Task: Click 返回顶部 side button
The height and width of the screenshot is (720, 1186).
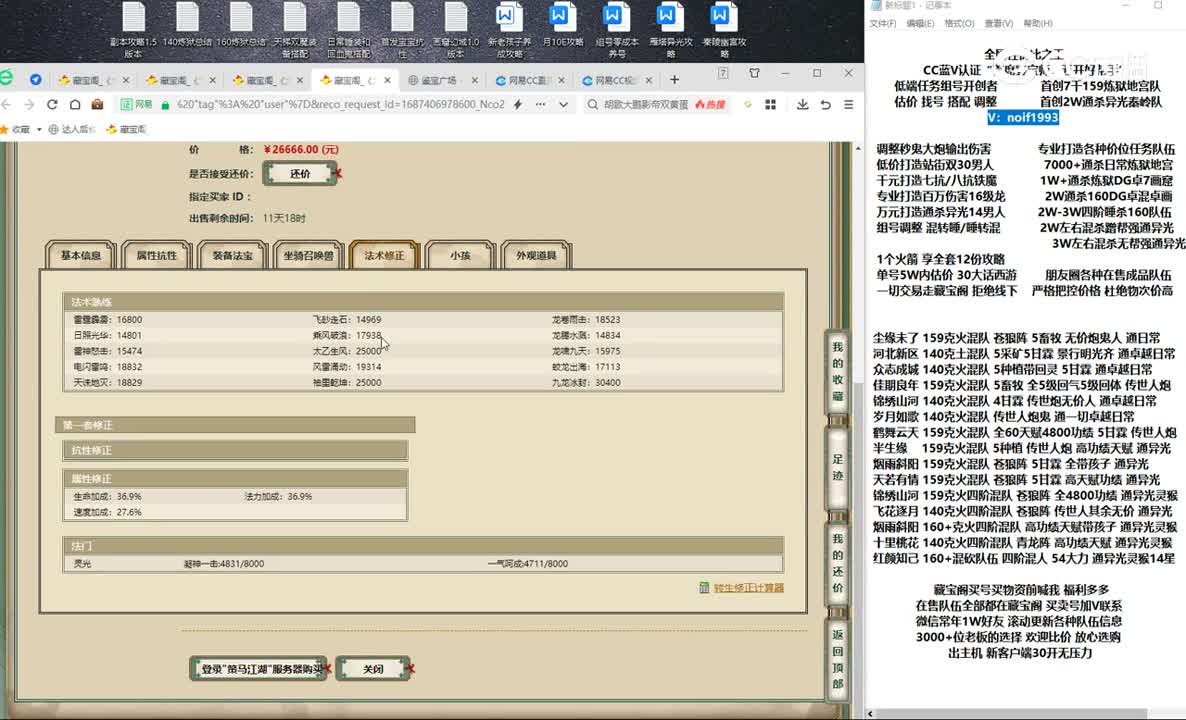Action: click(837, 658)
